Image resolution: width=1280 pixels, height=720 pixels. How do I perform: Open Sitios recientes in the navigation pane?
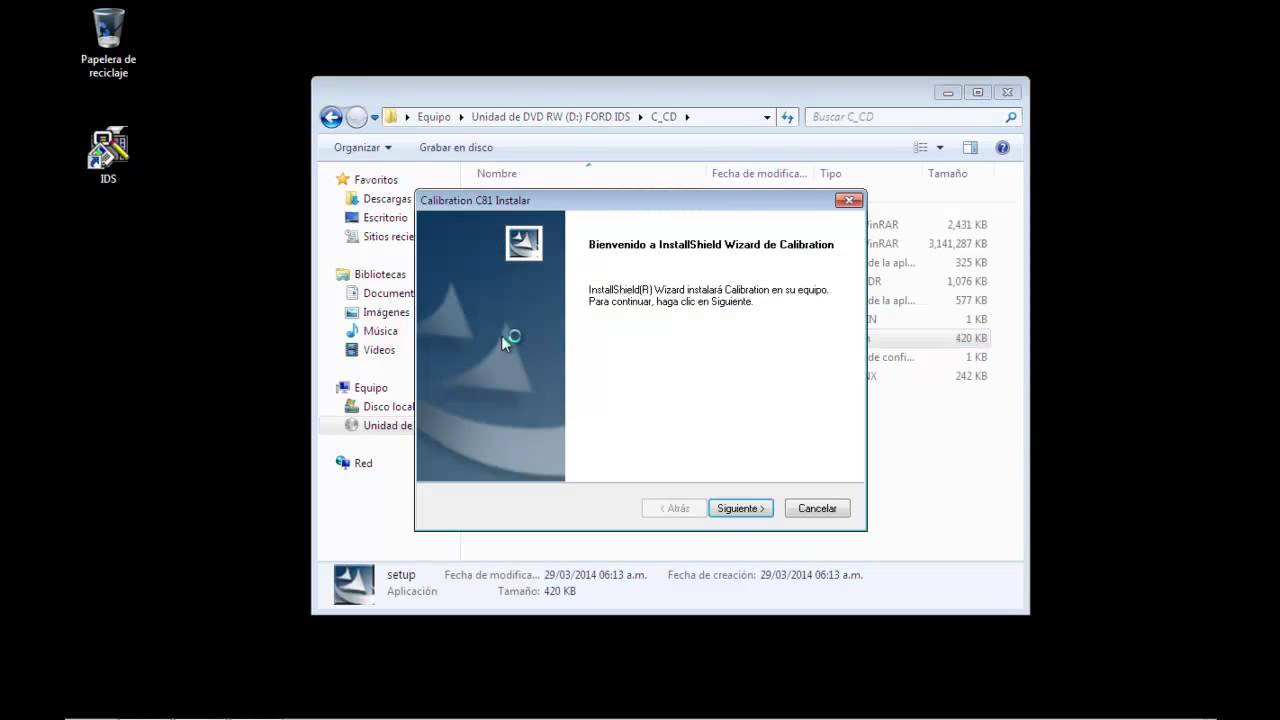coord(388,237)
